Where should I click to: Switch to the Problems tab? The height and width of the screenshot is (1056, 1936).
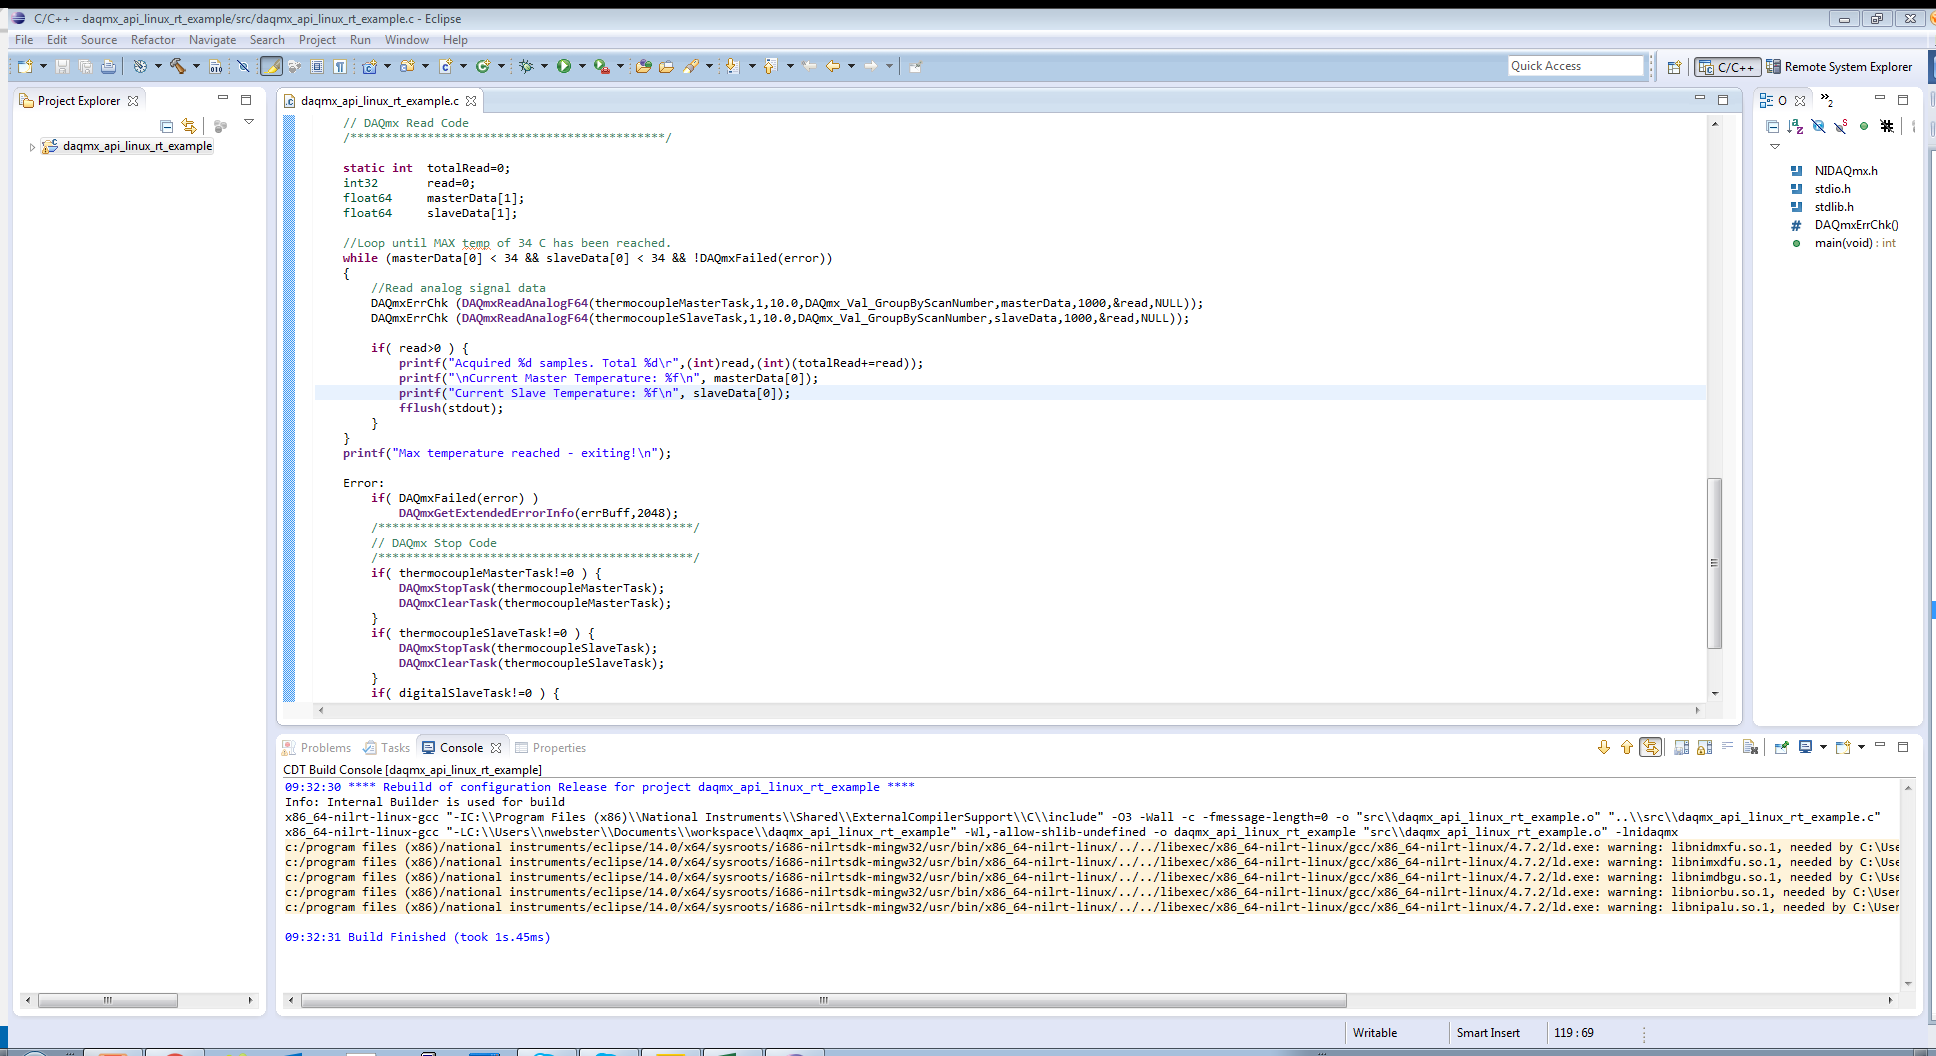(317, 748)
